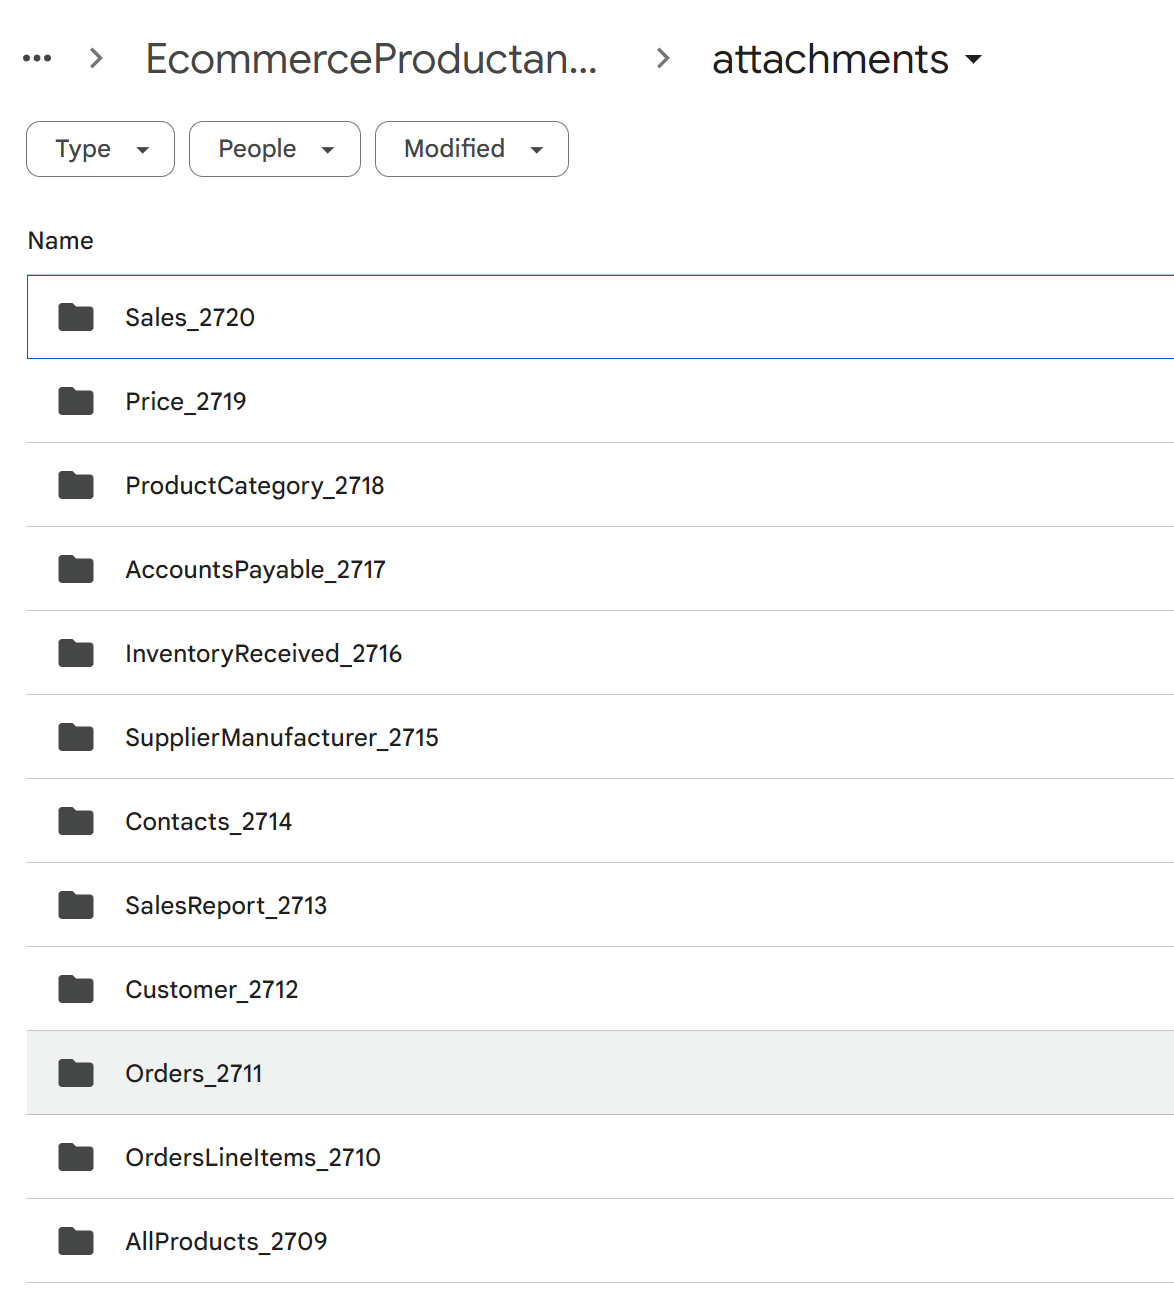Expand the People filter dropdown
Screen dimensions: 1174x1307
point(274,149)
